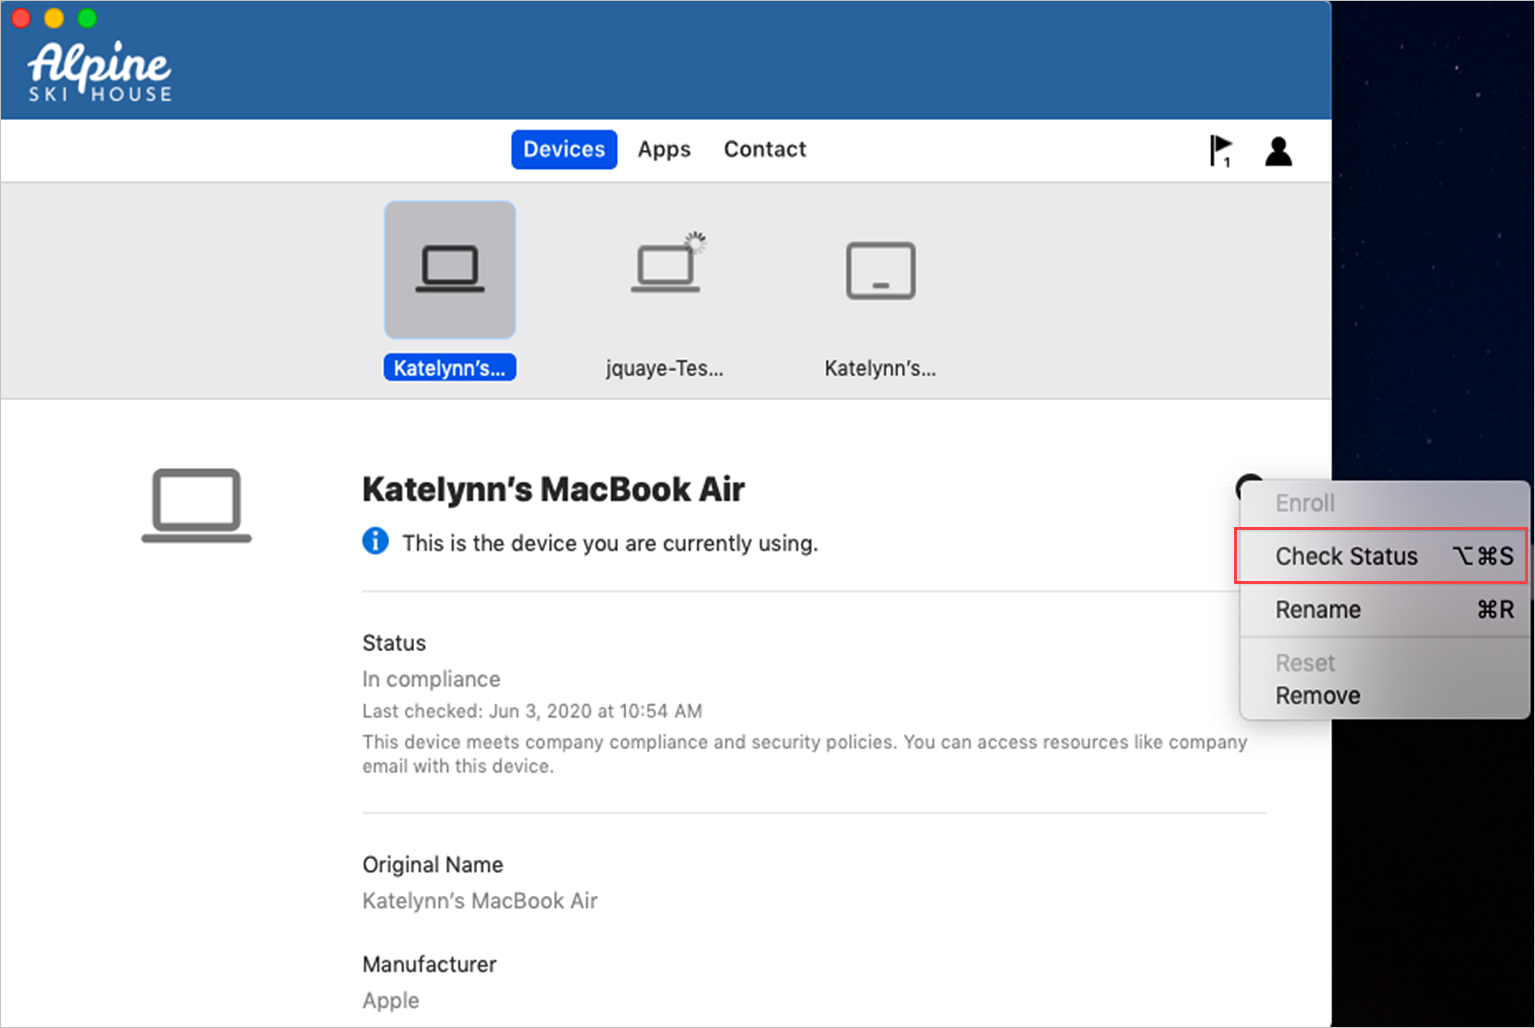Click 'This is the device you are currently using'
This screenshot has width=1535, height=1028.
pos(610,543)
